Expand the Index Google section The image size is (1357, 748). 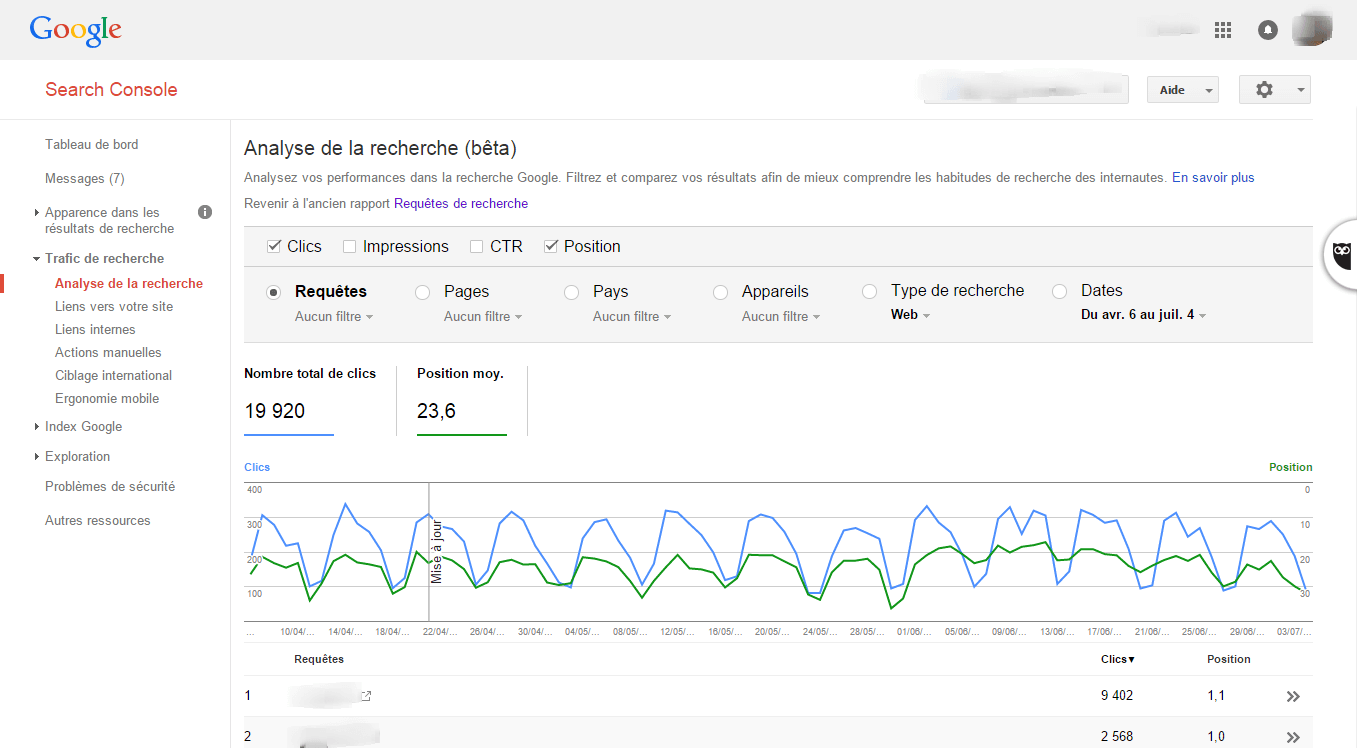point(83,426)
